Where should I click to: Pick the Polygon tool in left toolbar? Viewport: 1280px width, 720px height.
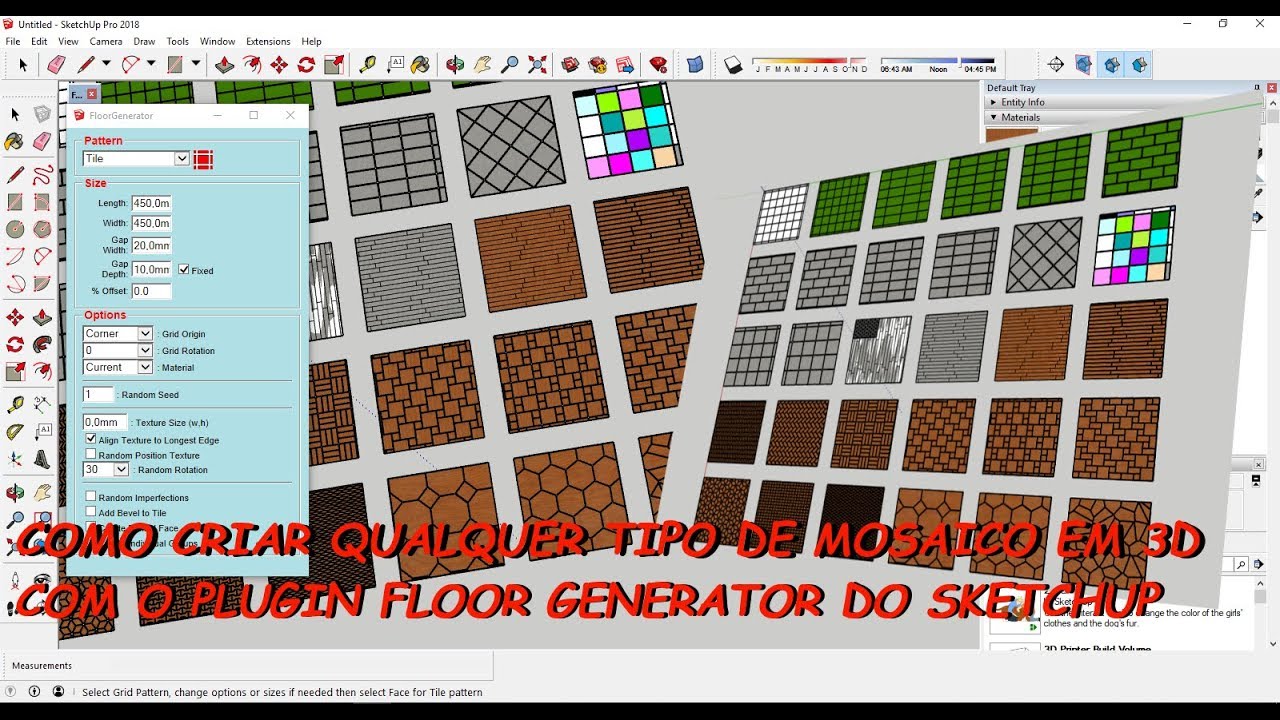(x=42, y=229)
